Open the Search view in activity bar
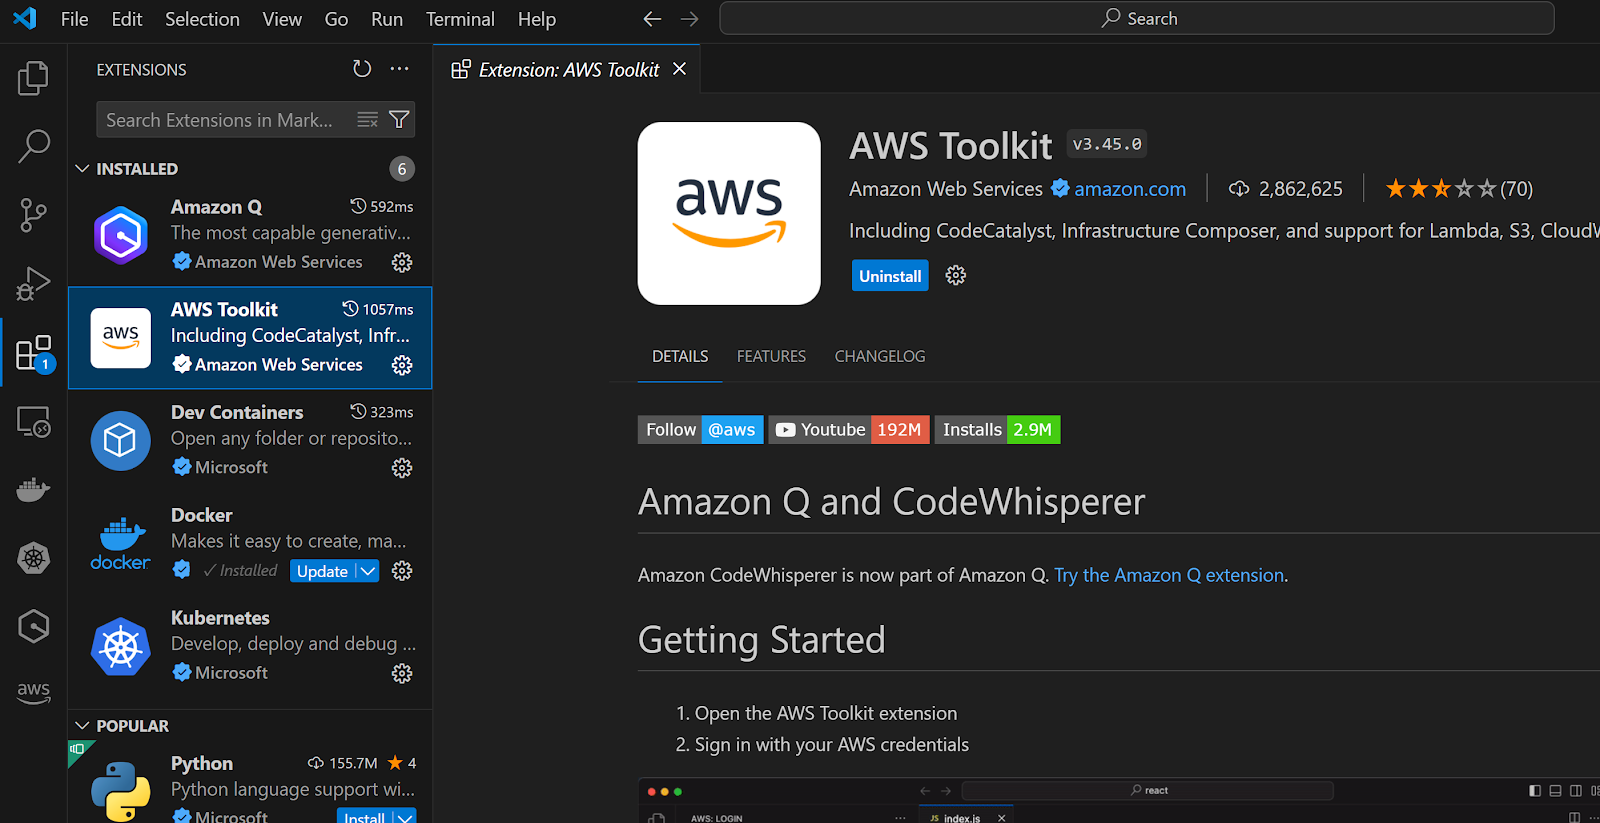 33,146
